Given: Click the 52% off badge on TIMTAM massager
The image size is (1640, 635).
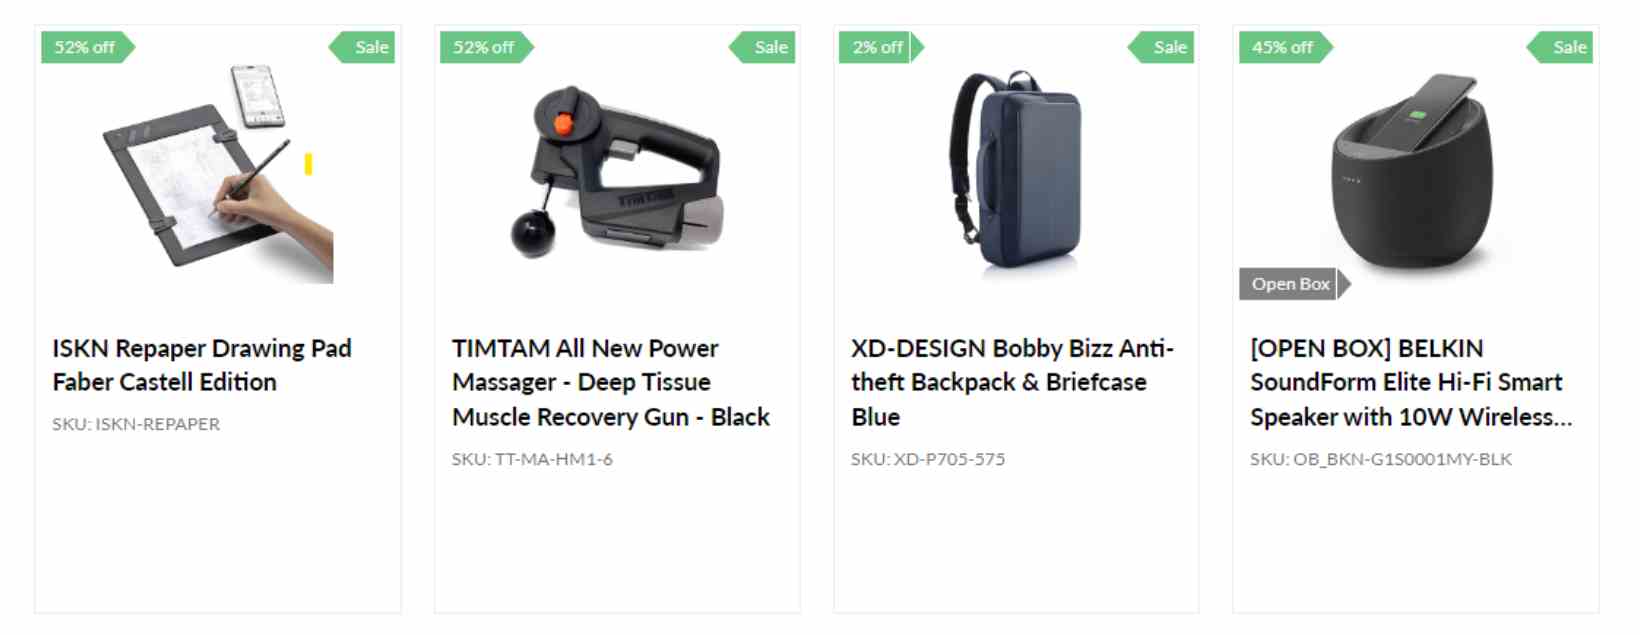Looking at the screenshot, I should click(x=486, y=47).
